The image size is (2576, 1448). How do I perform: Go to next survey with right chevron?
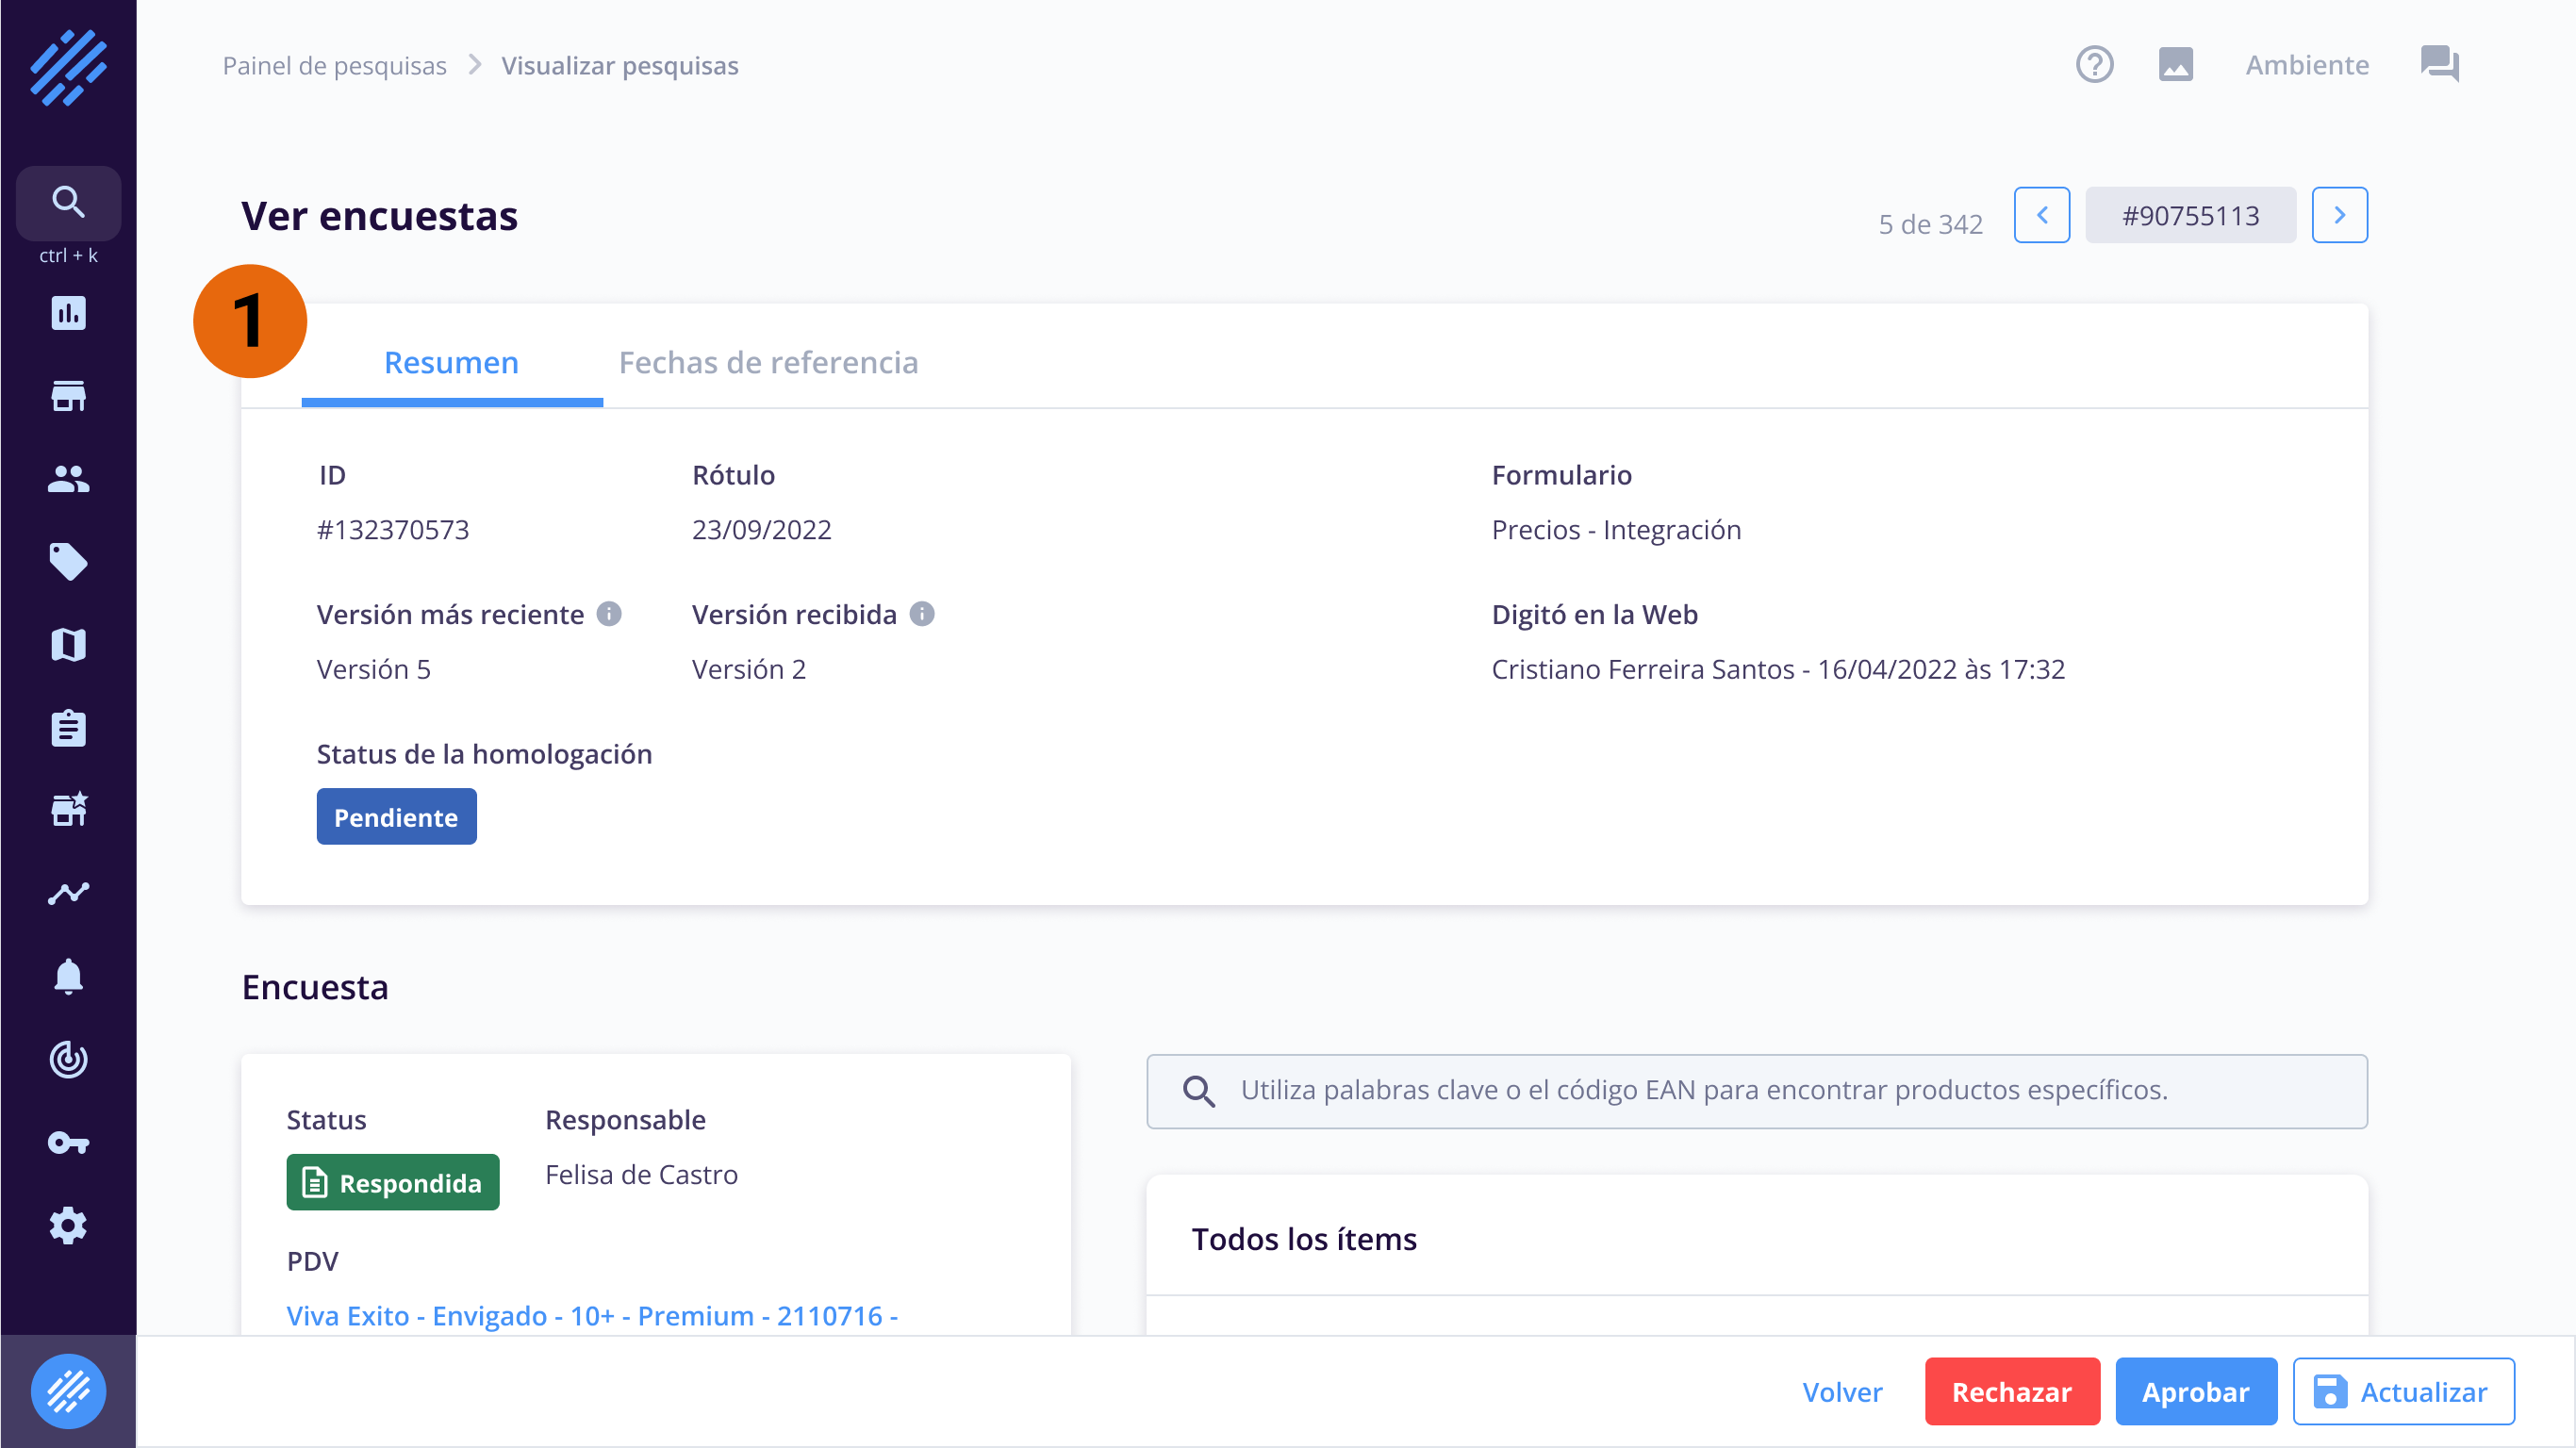coord(2339,215)
